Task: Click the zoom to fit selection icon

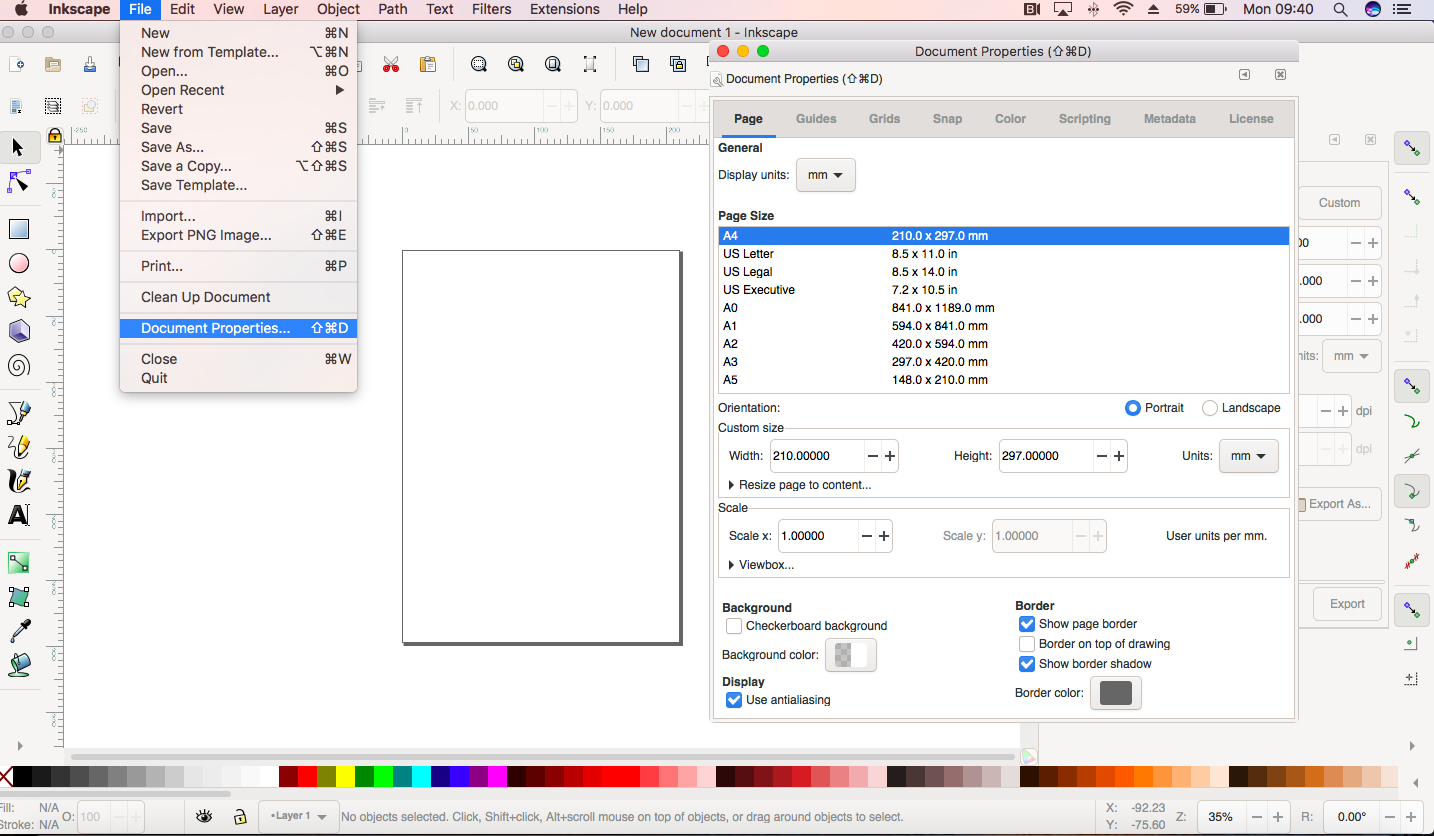Action: click(x=479, y=65)
